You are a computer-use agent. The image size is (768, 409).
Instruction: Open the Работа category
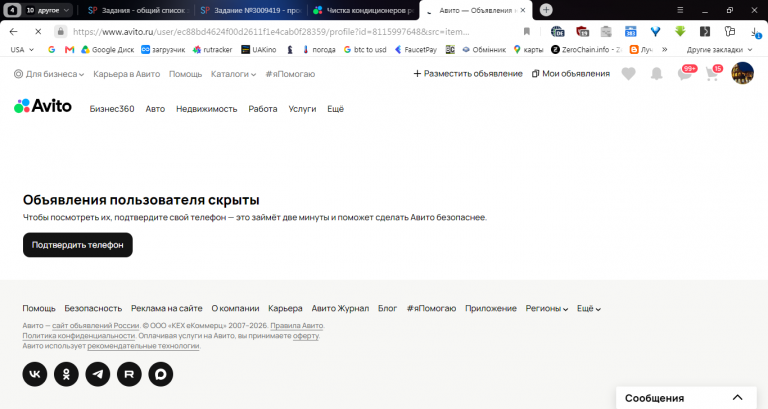[263, 109]
